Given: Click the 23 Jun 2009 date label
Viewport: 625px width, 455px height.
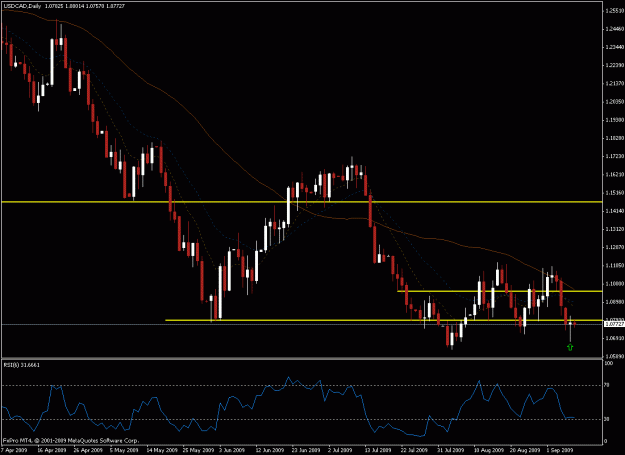Looking at the screenshot, I should point(306,450).
